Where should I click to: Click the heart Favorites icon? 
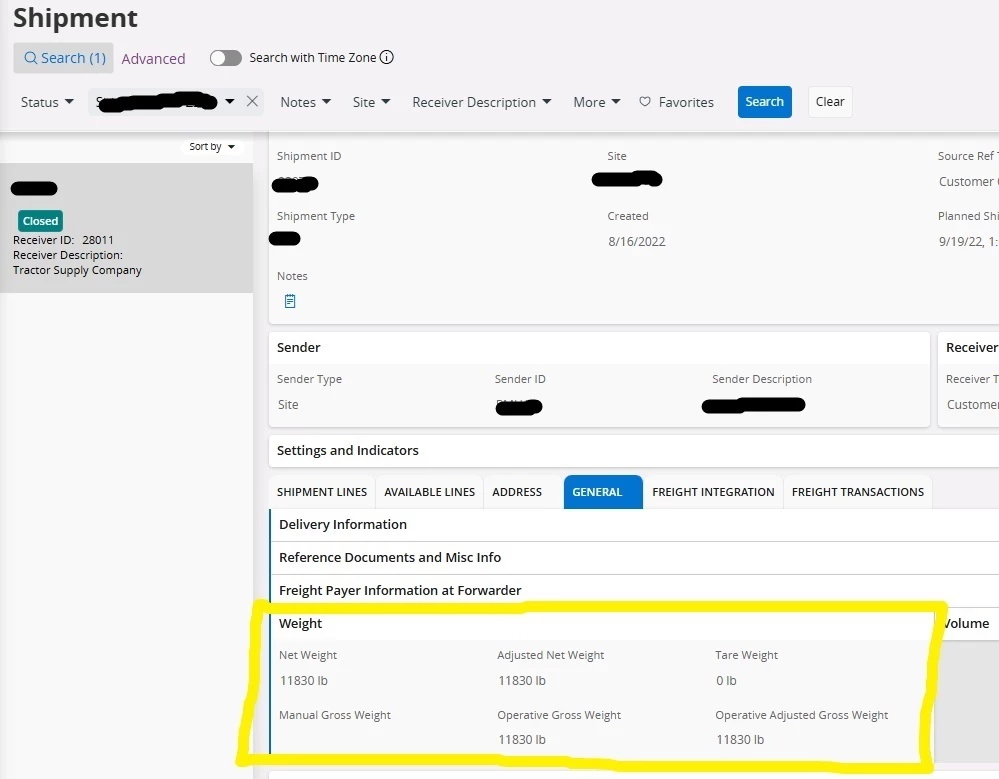tap(645, 101)
